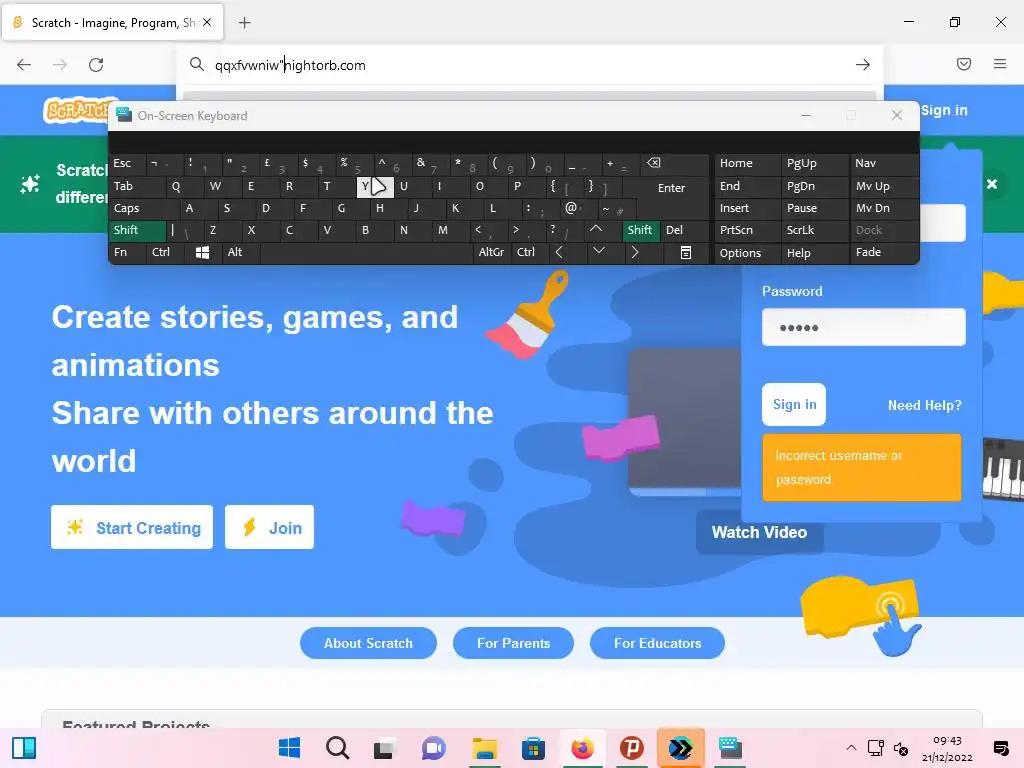Click the PrtScn key on keyboard
The height and width of the screenshot is (768, 1024).
click(x=747, y=230)
